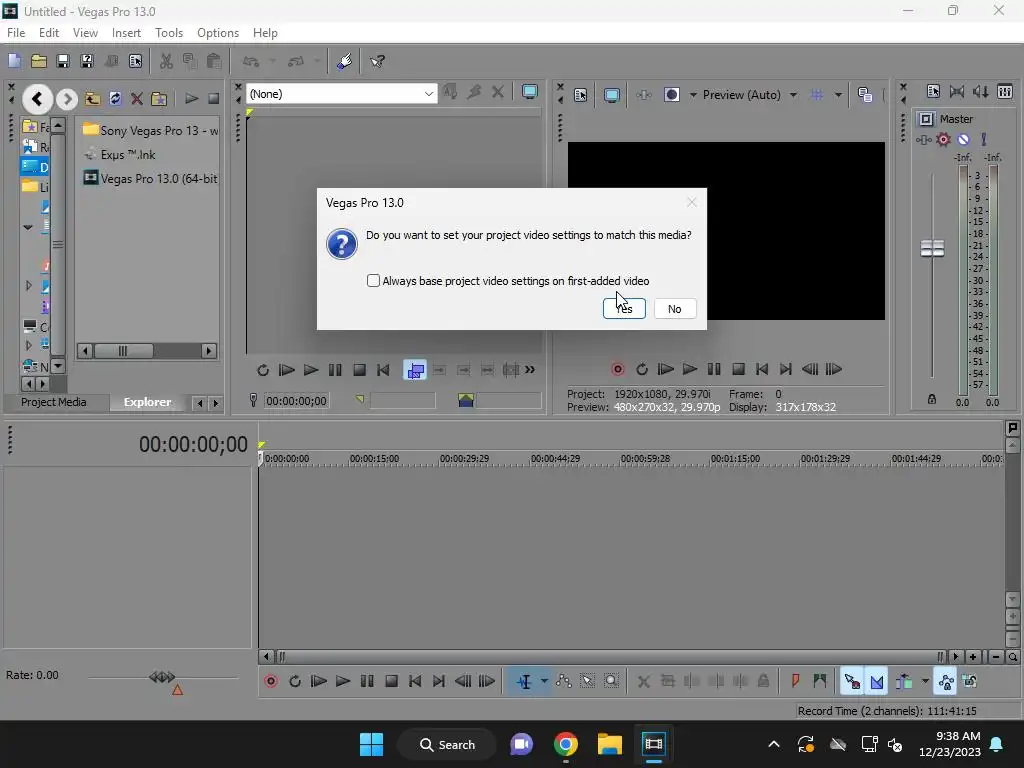
Task: Start Explorer preview play button
Action: [191, 99]
